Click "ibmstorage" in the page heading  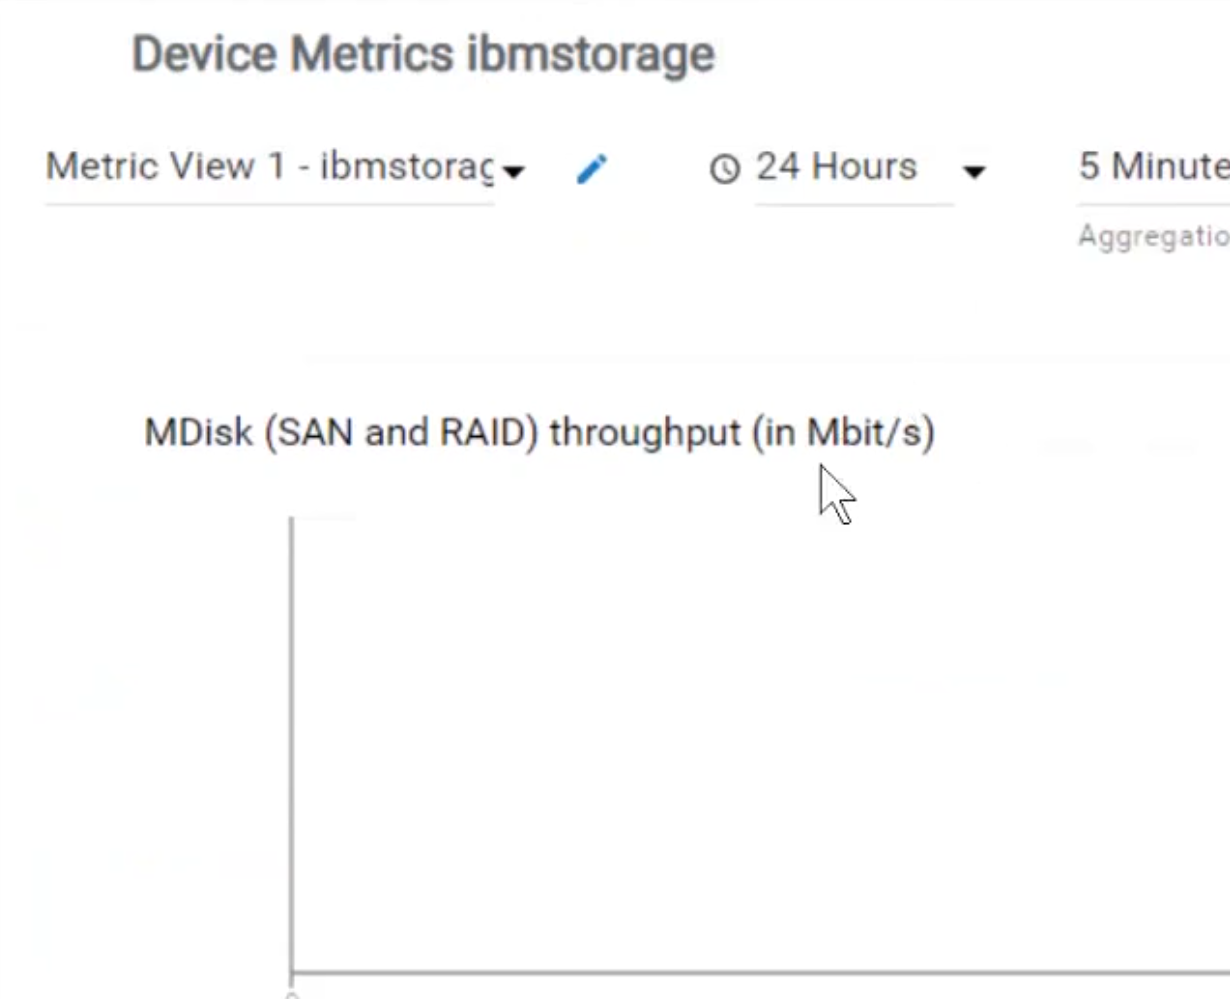tap(590, 54)
